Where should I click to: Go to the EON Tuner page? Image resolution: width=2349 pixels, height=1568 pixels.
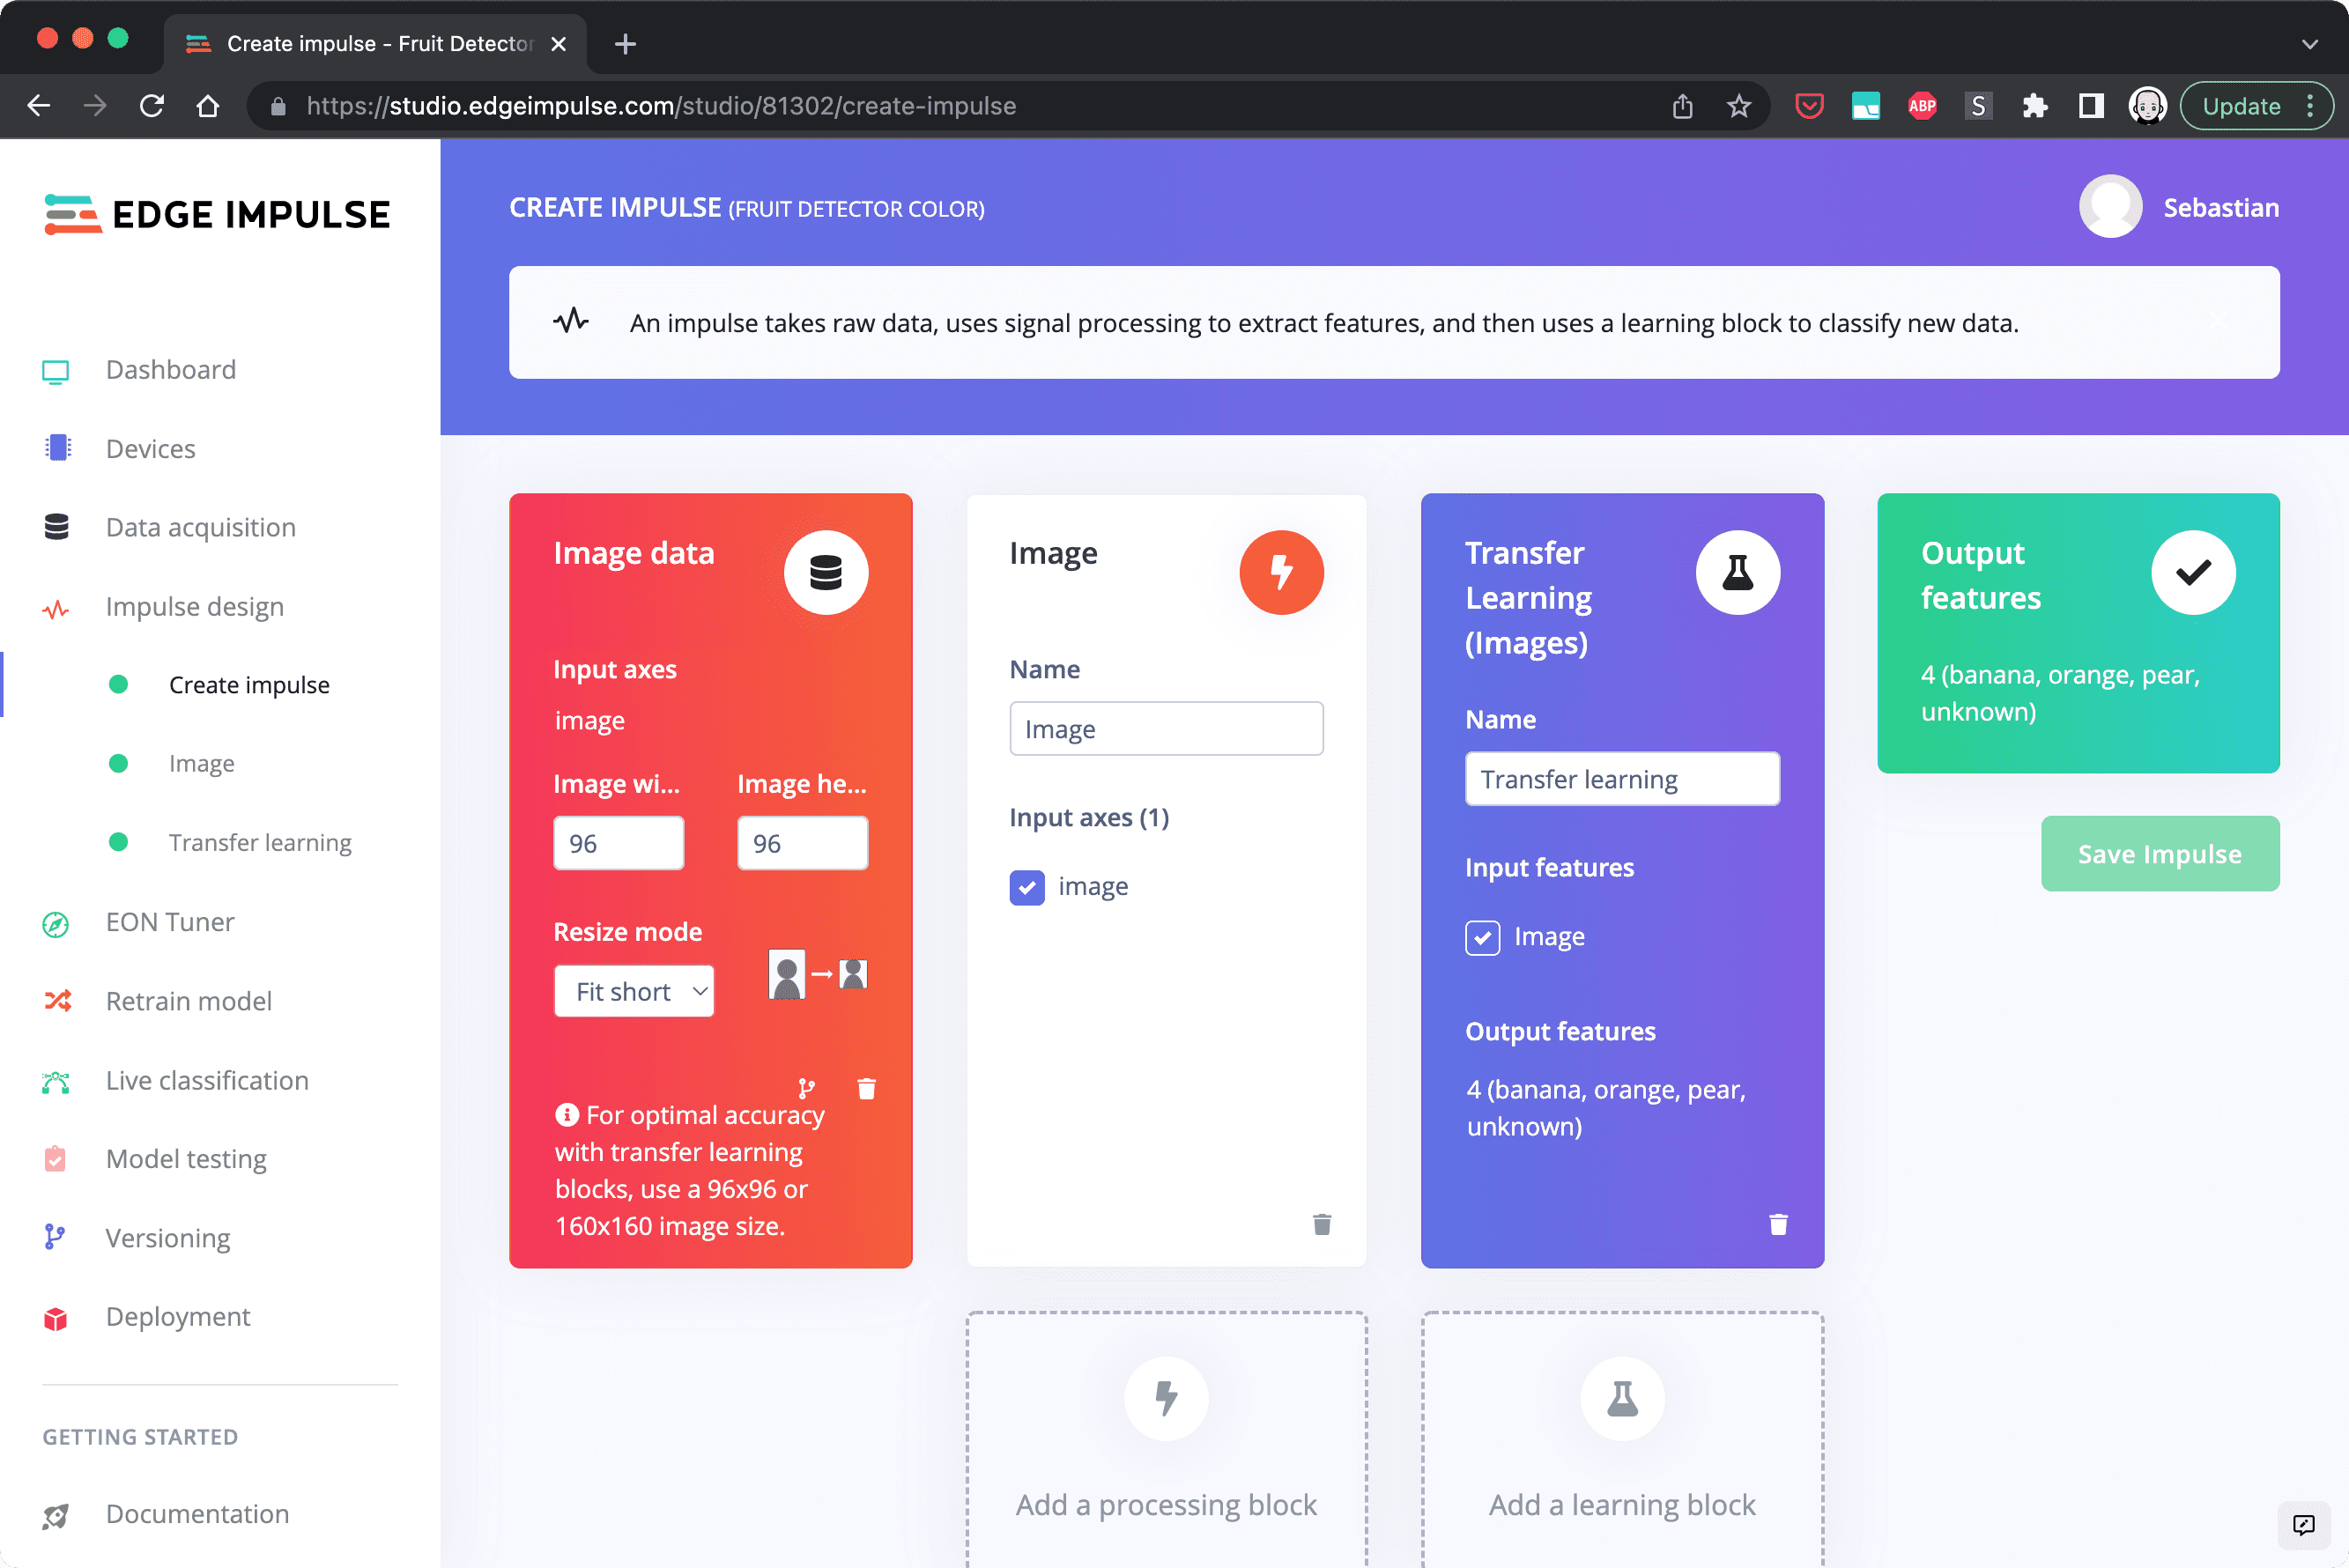[x=170, y=922]
